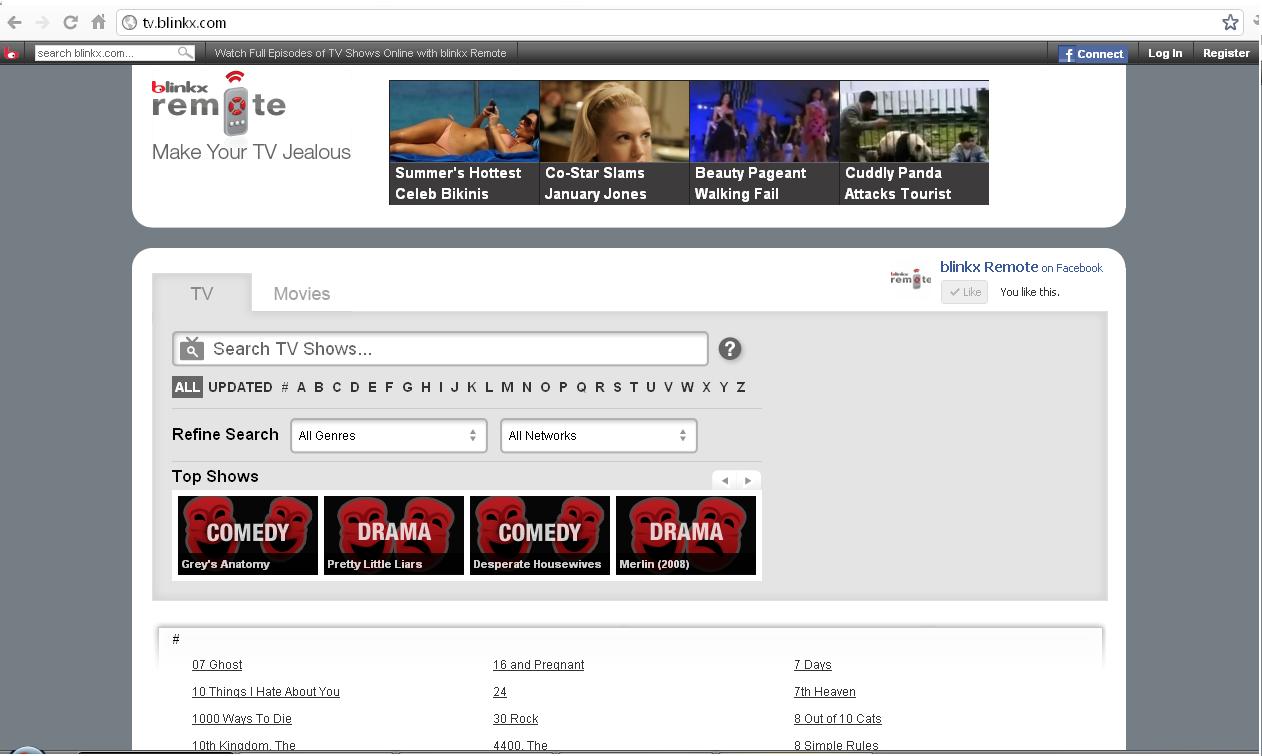Reload the page with the refresh icon

[70, 22]
